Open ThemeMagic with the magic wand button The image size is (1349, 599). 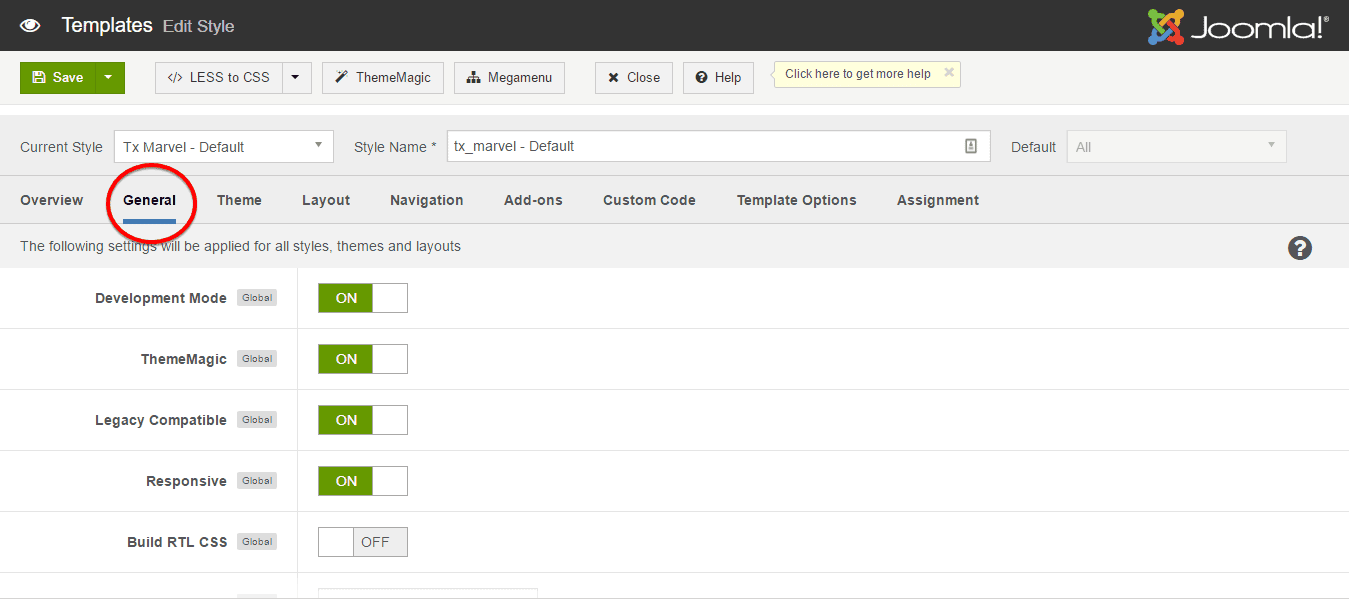[x=383, y=78]
